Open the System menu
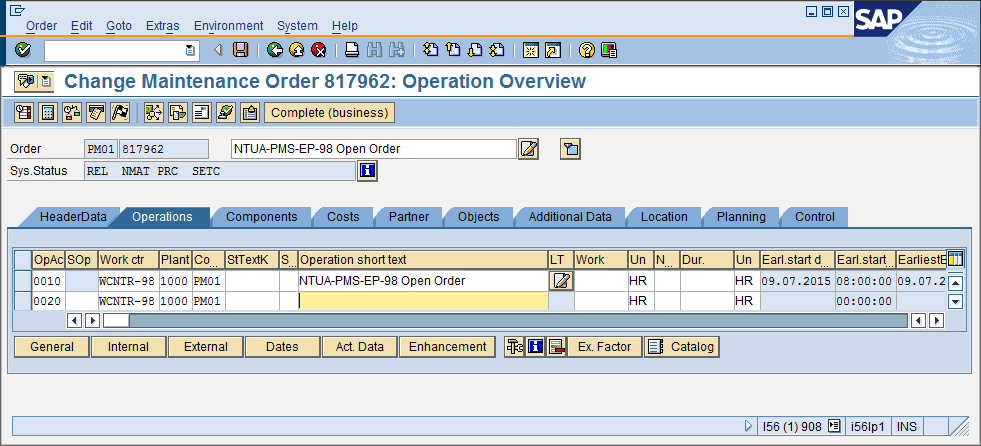The image size is (981, 446). (x=297, y=26)
